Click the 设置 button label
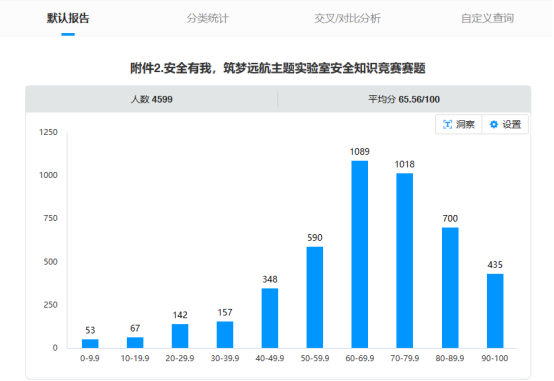Image resolution: width=554 pixels, height=381 pixels. [512, 124]
